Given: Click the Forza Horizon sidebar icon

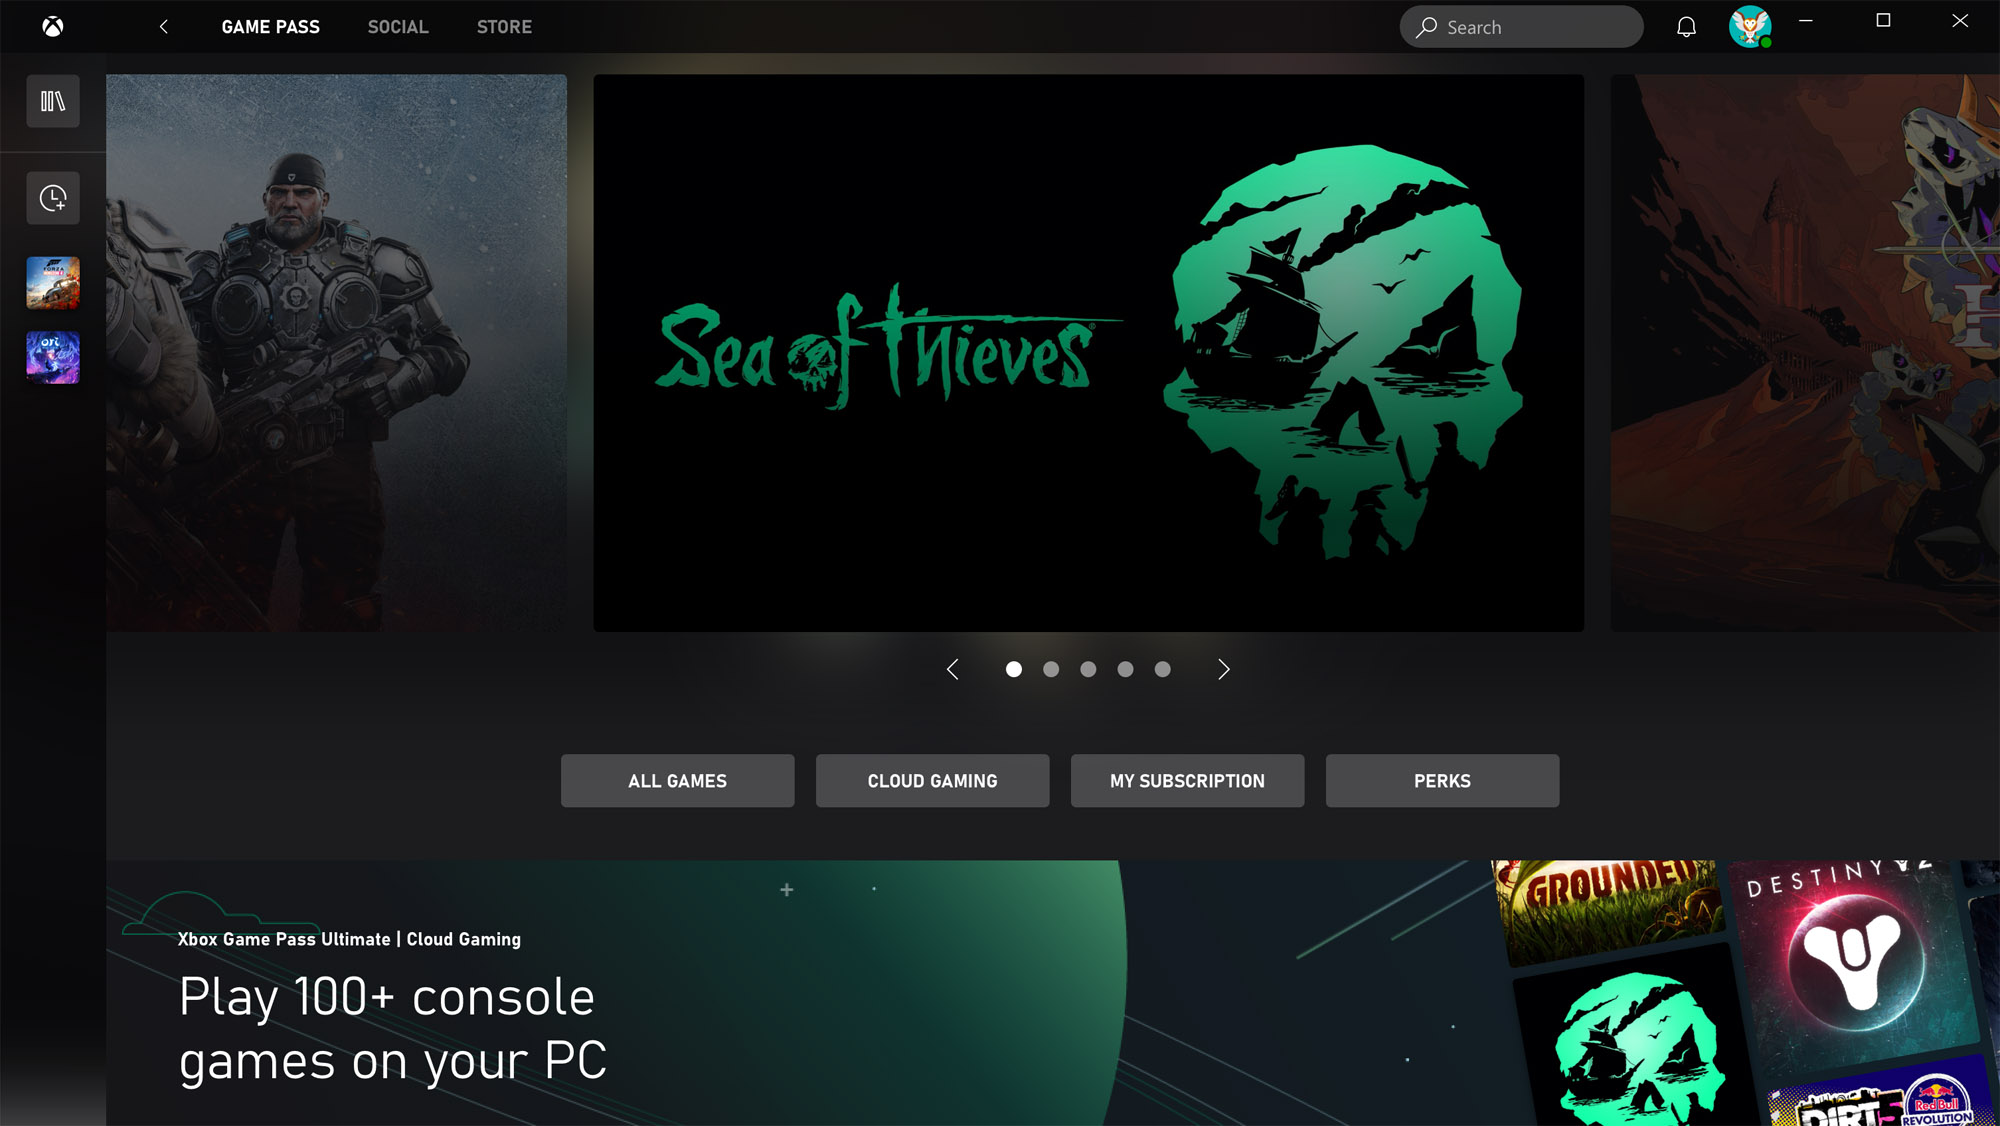Looking at the screenshot, I should click(x=52, y=282).
